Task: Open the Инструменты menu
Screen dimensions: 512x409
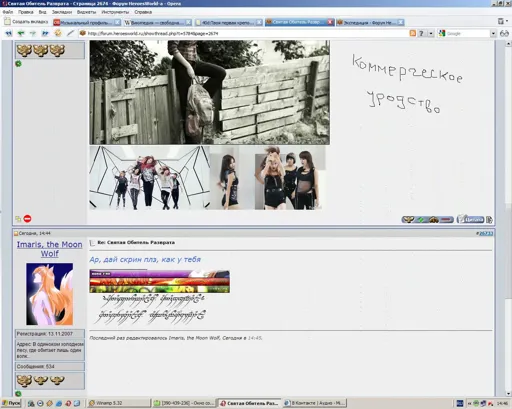Action: (115, 12)
